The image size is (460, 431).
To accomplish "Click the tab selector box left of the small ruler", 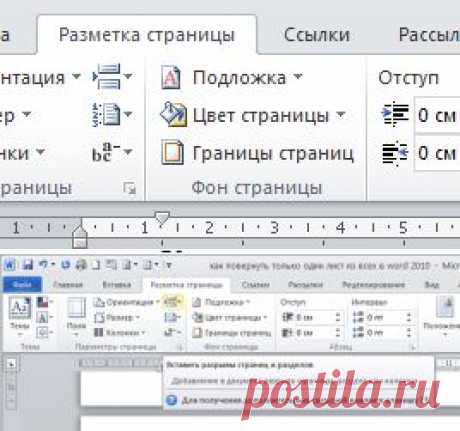I will (11, 364).
